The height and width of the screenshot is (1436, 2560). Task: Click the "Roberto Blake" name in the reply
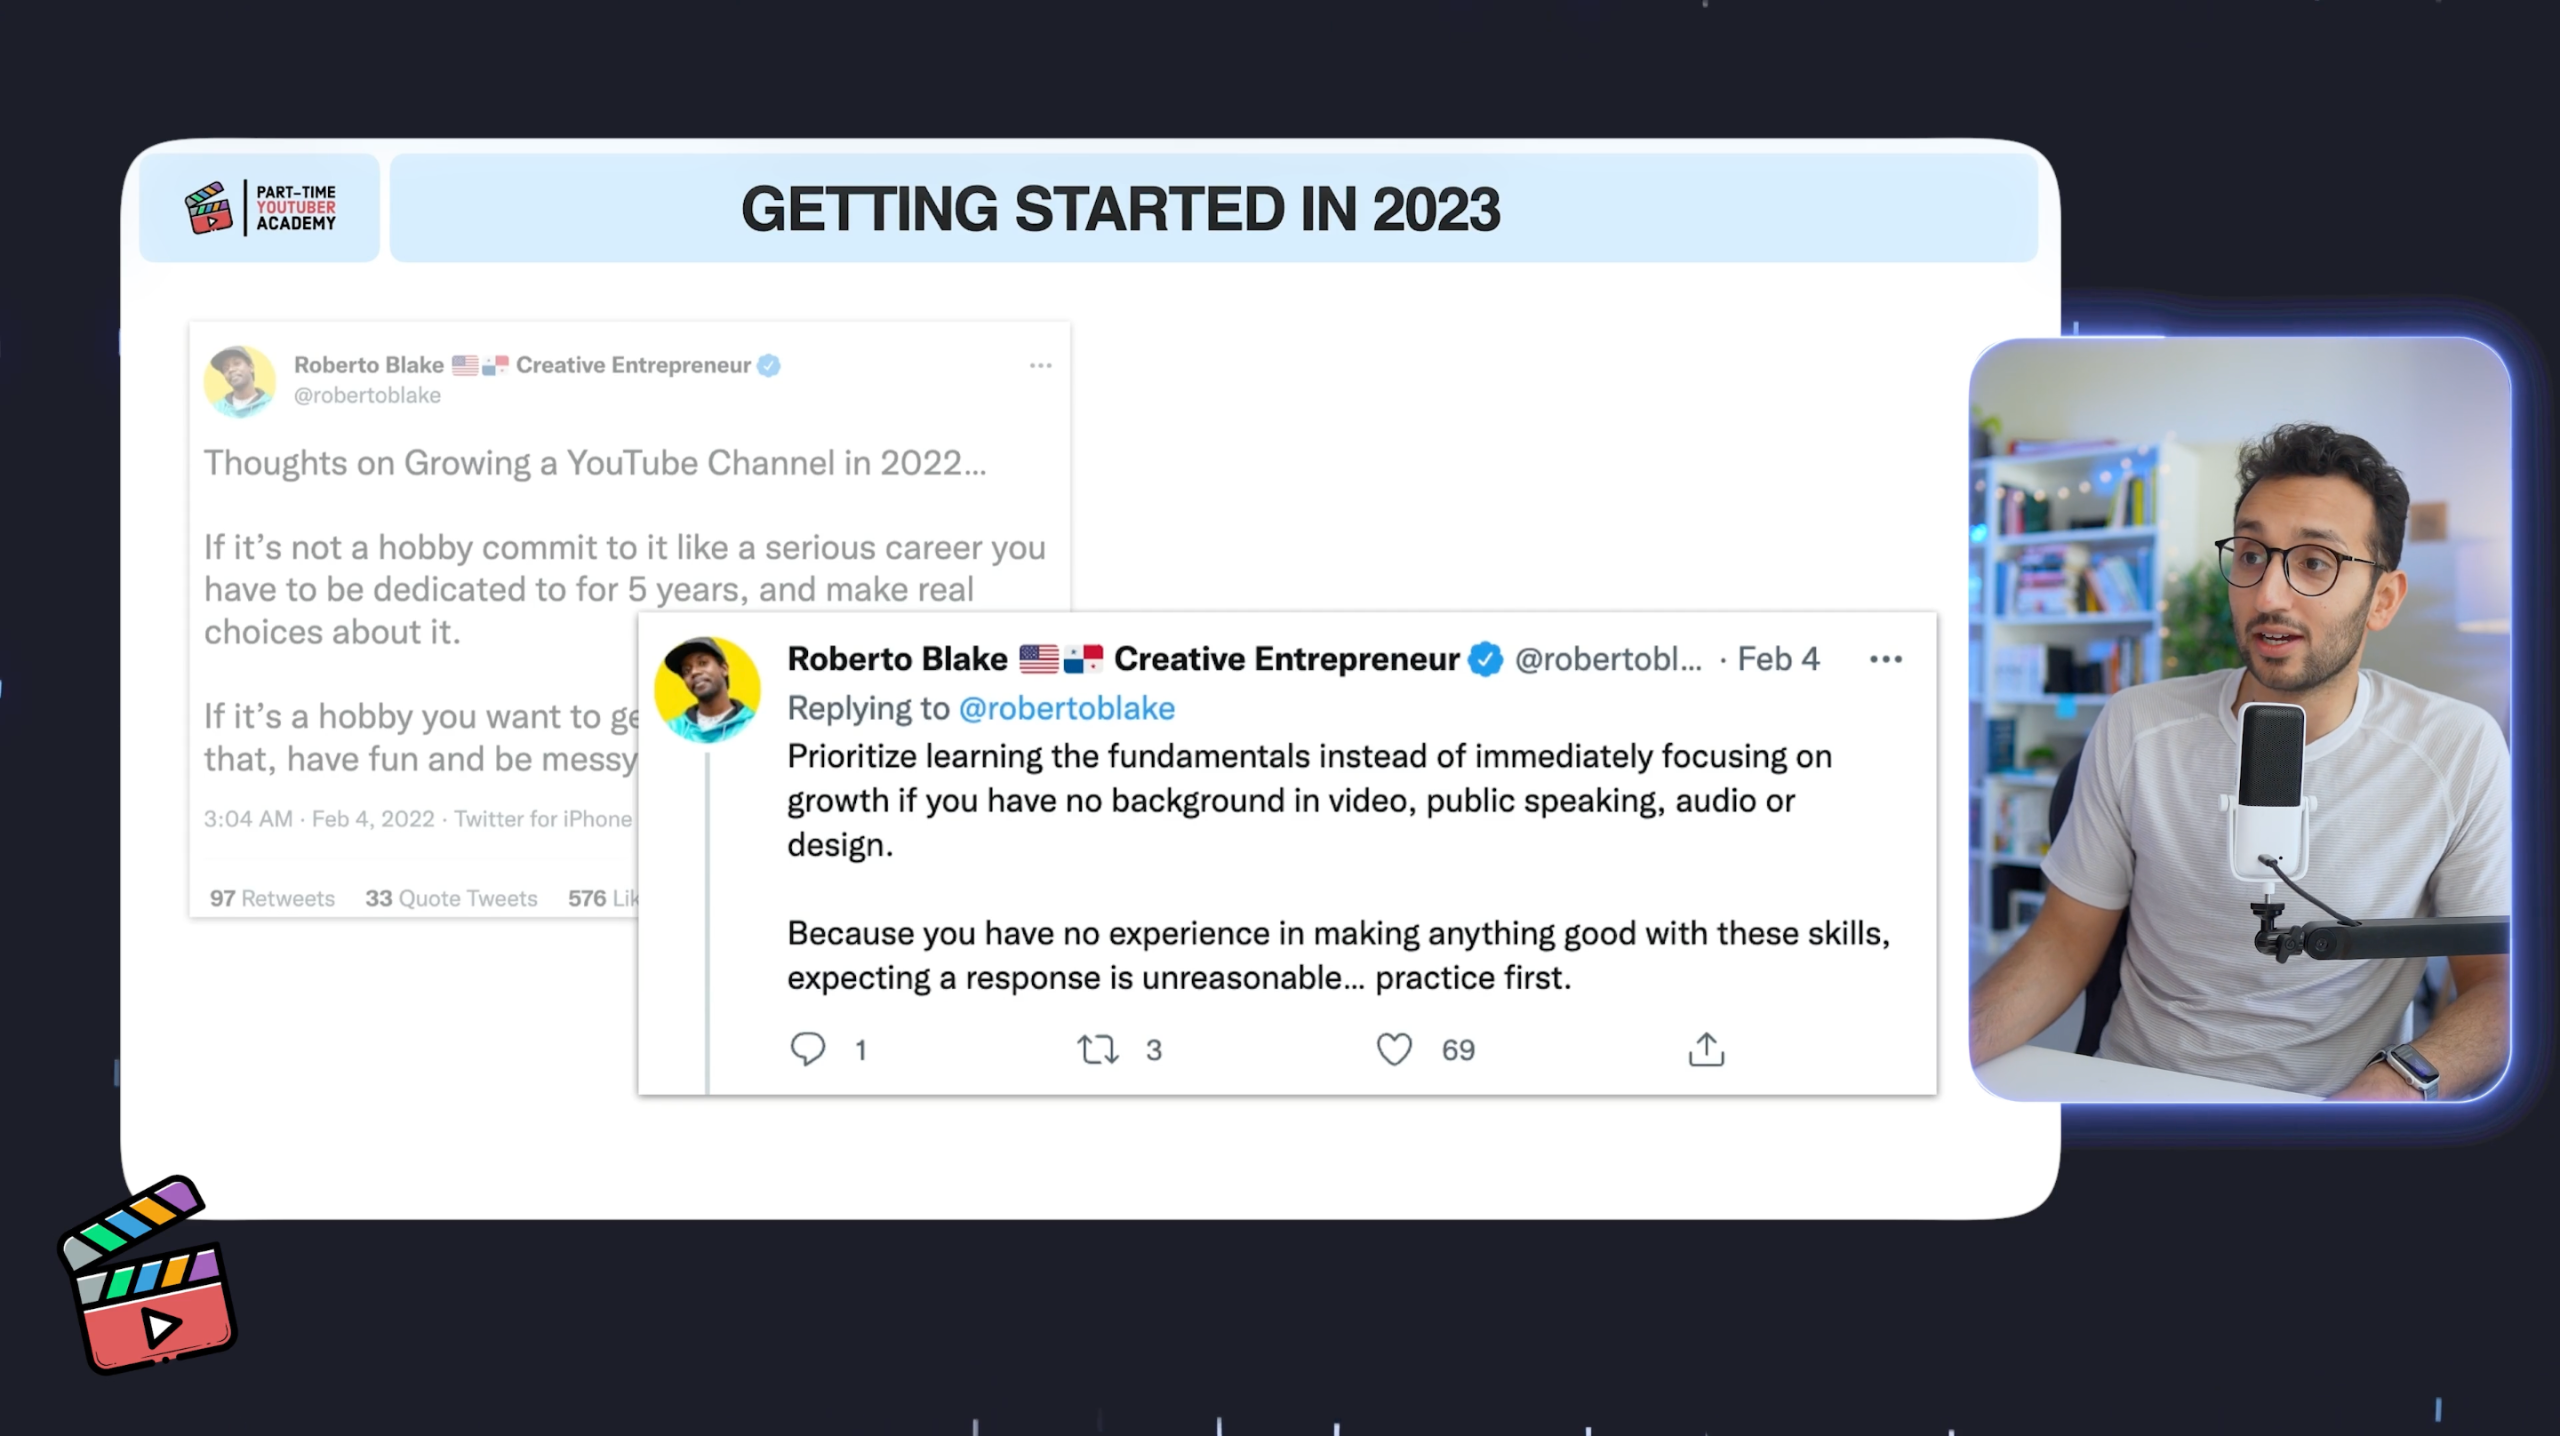click(x=897, y=659)
